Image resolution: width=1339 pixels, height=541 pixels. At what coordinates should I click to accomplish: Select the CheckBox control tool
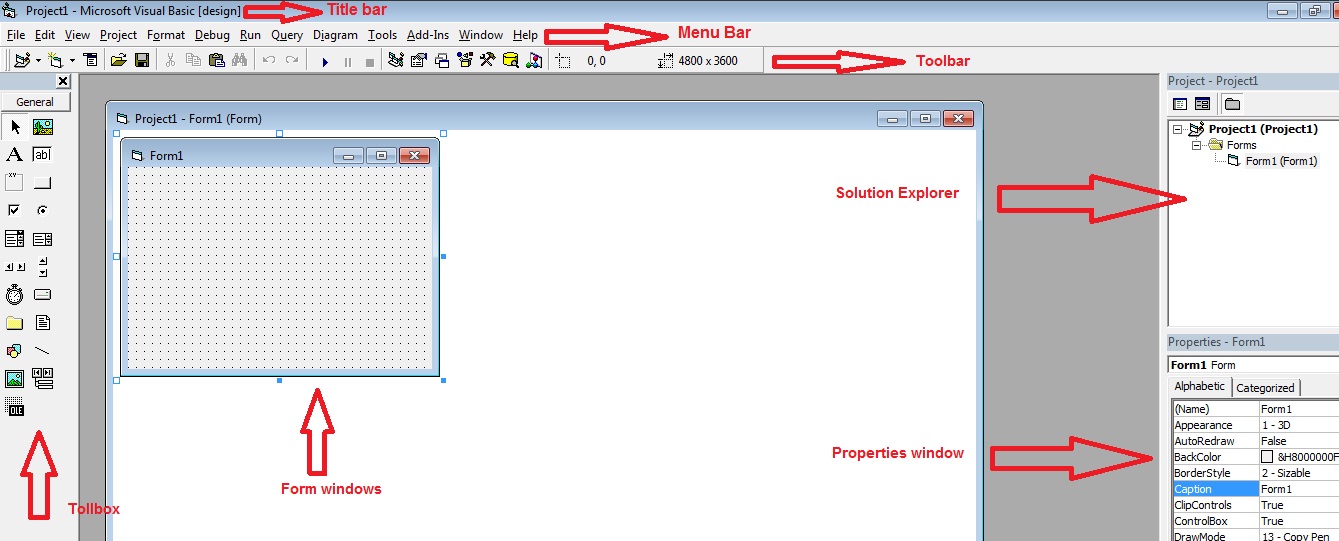pyautogui.click(x=15, y=210)
